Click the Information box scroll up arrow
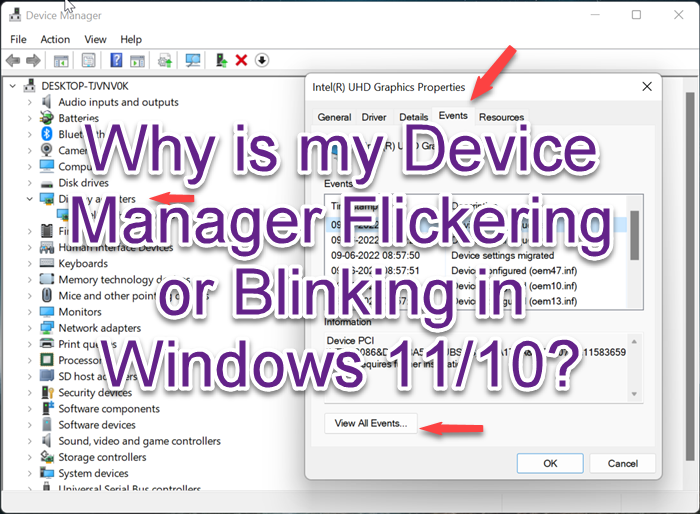 coord(634,342)
